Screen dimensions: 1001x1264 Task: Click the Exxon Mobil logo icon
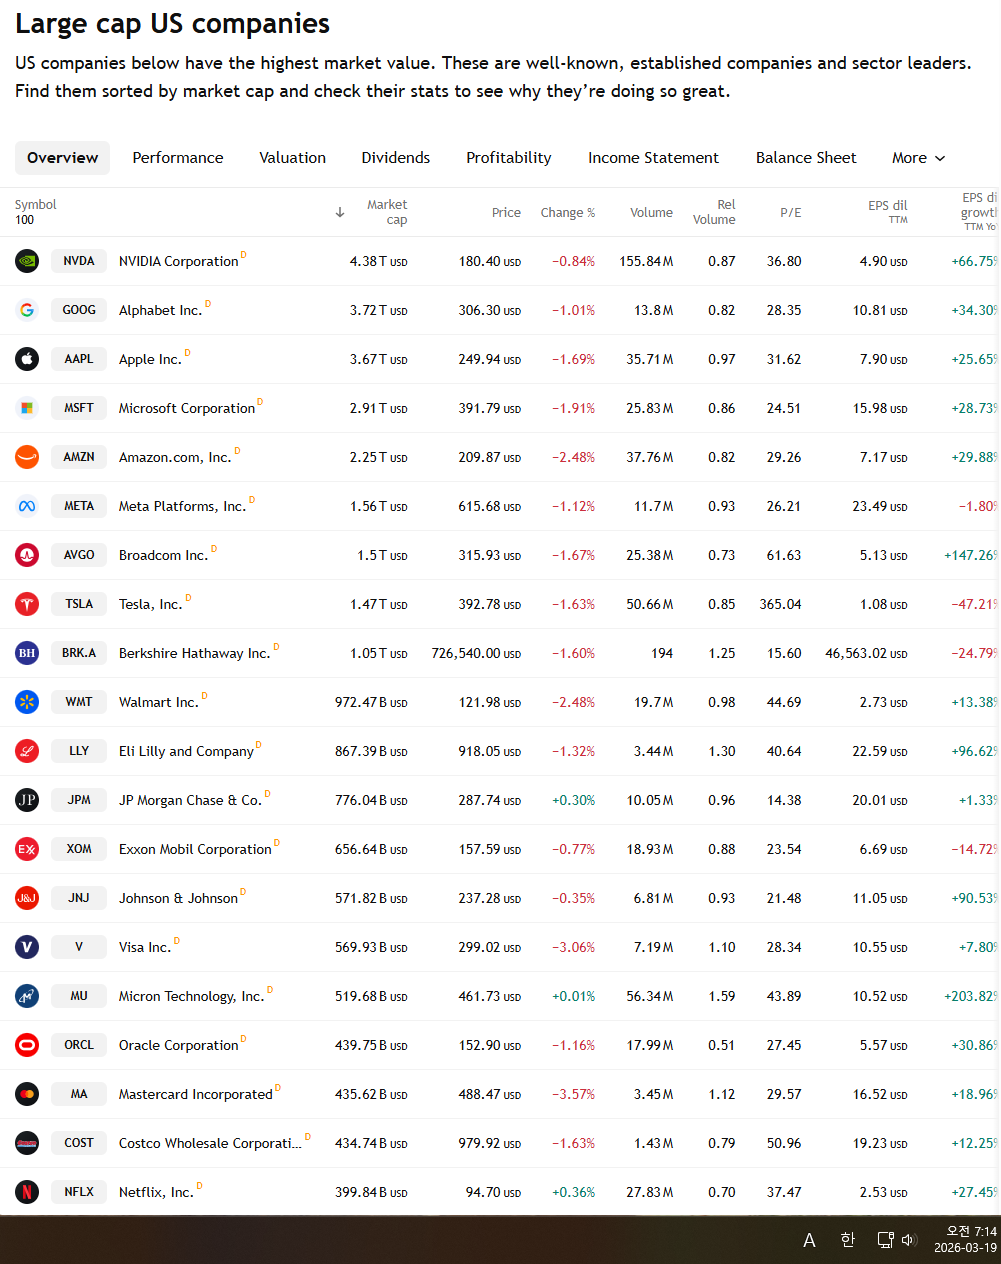tap(27, 849)
